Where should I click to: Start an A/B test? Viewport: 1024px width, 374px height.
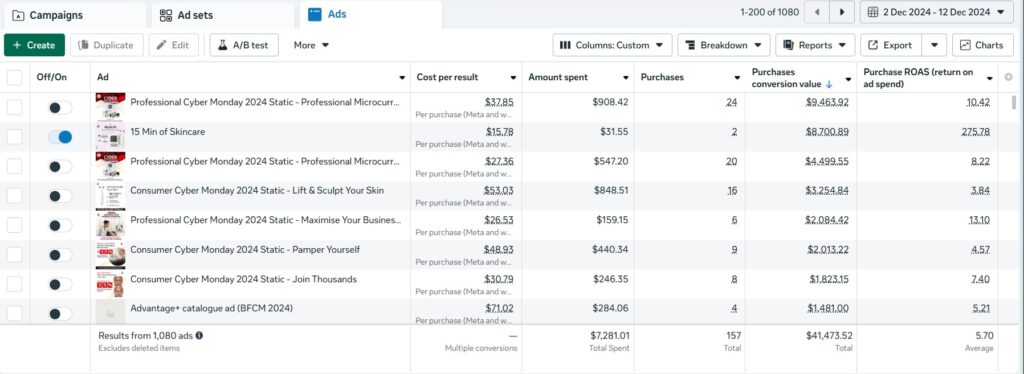[x=244, y=45]
